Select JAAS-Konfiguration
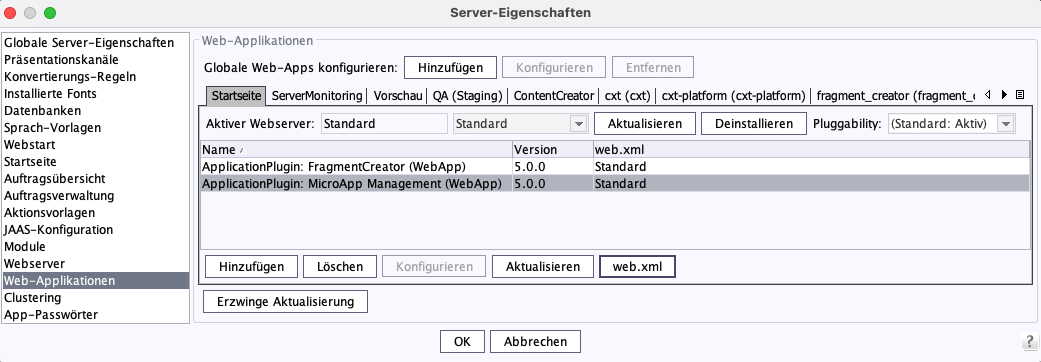Viewport: 1041px width, 362px height. coord(96,229)
